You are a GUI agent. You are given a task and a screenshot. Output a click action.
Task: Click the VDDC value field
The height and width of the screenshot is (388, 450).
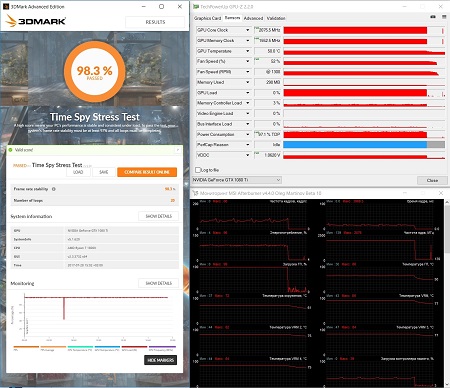[267, 155]
